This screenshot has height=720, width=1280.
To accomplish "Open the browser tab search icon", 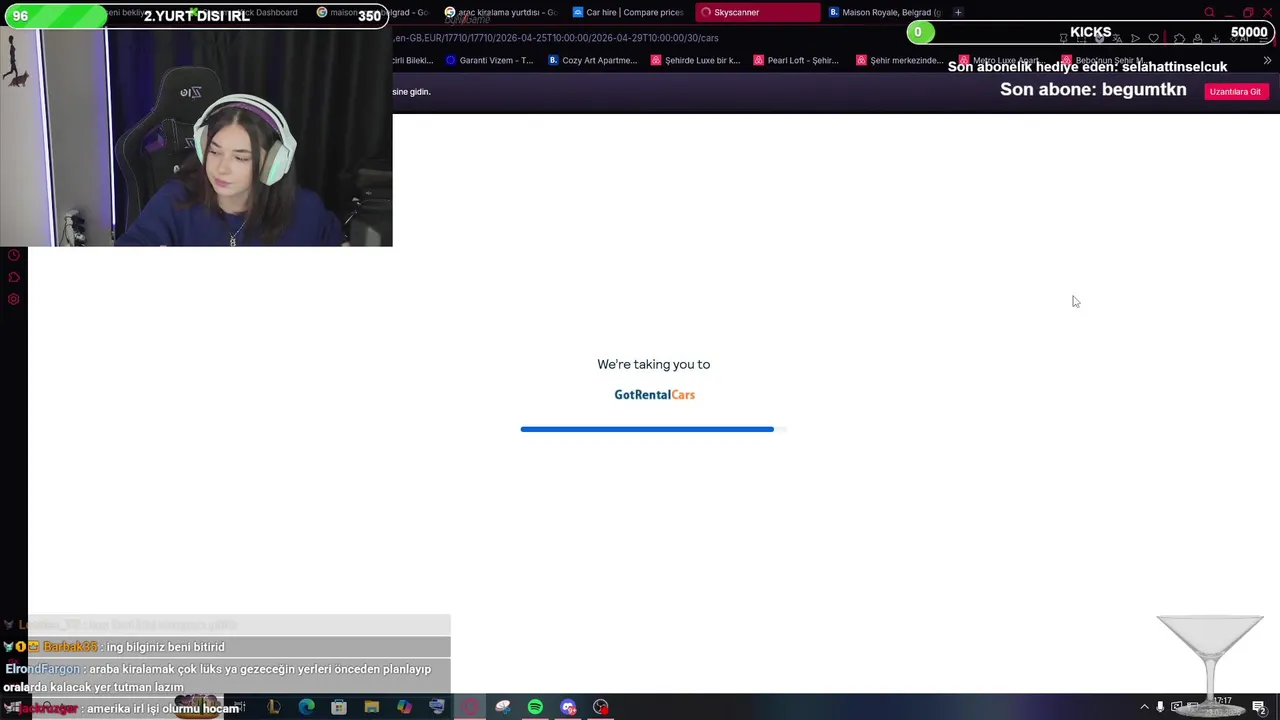I will 1209,12.
